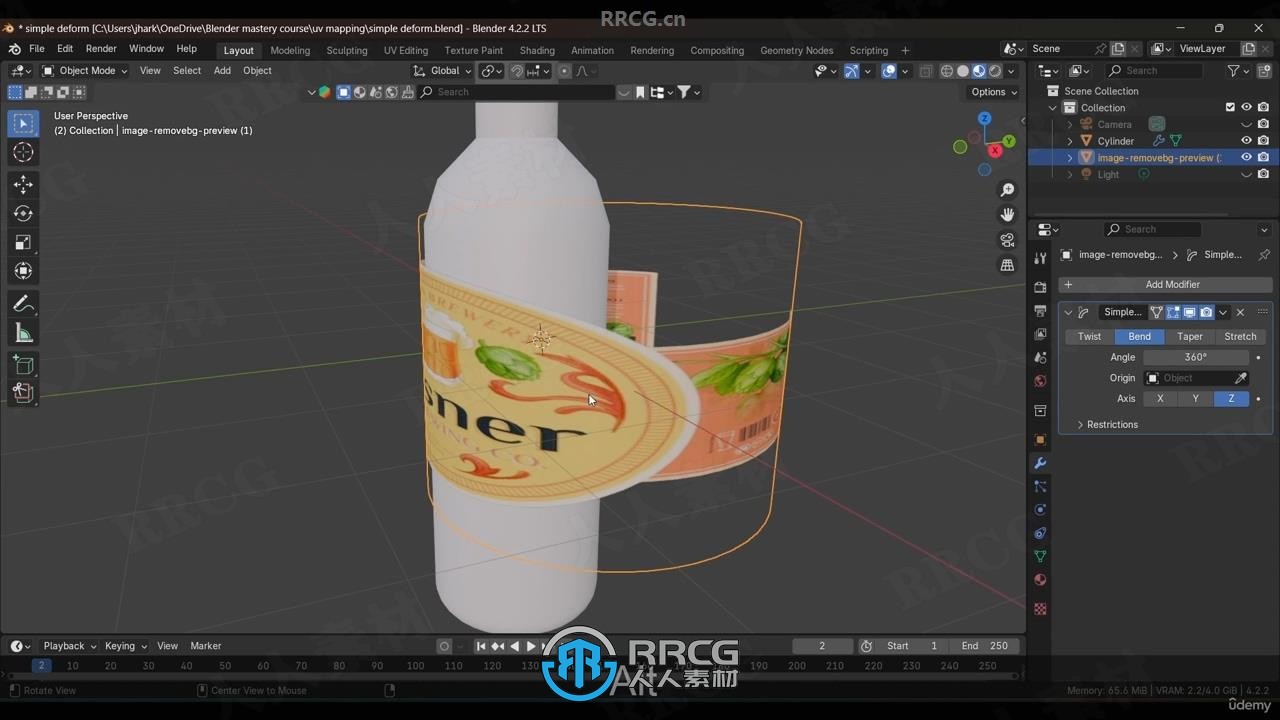
Task: Select the Taper deform mode
Action: [x=1190, y=337]
